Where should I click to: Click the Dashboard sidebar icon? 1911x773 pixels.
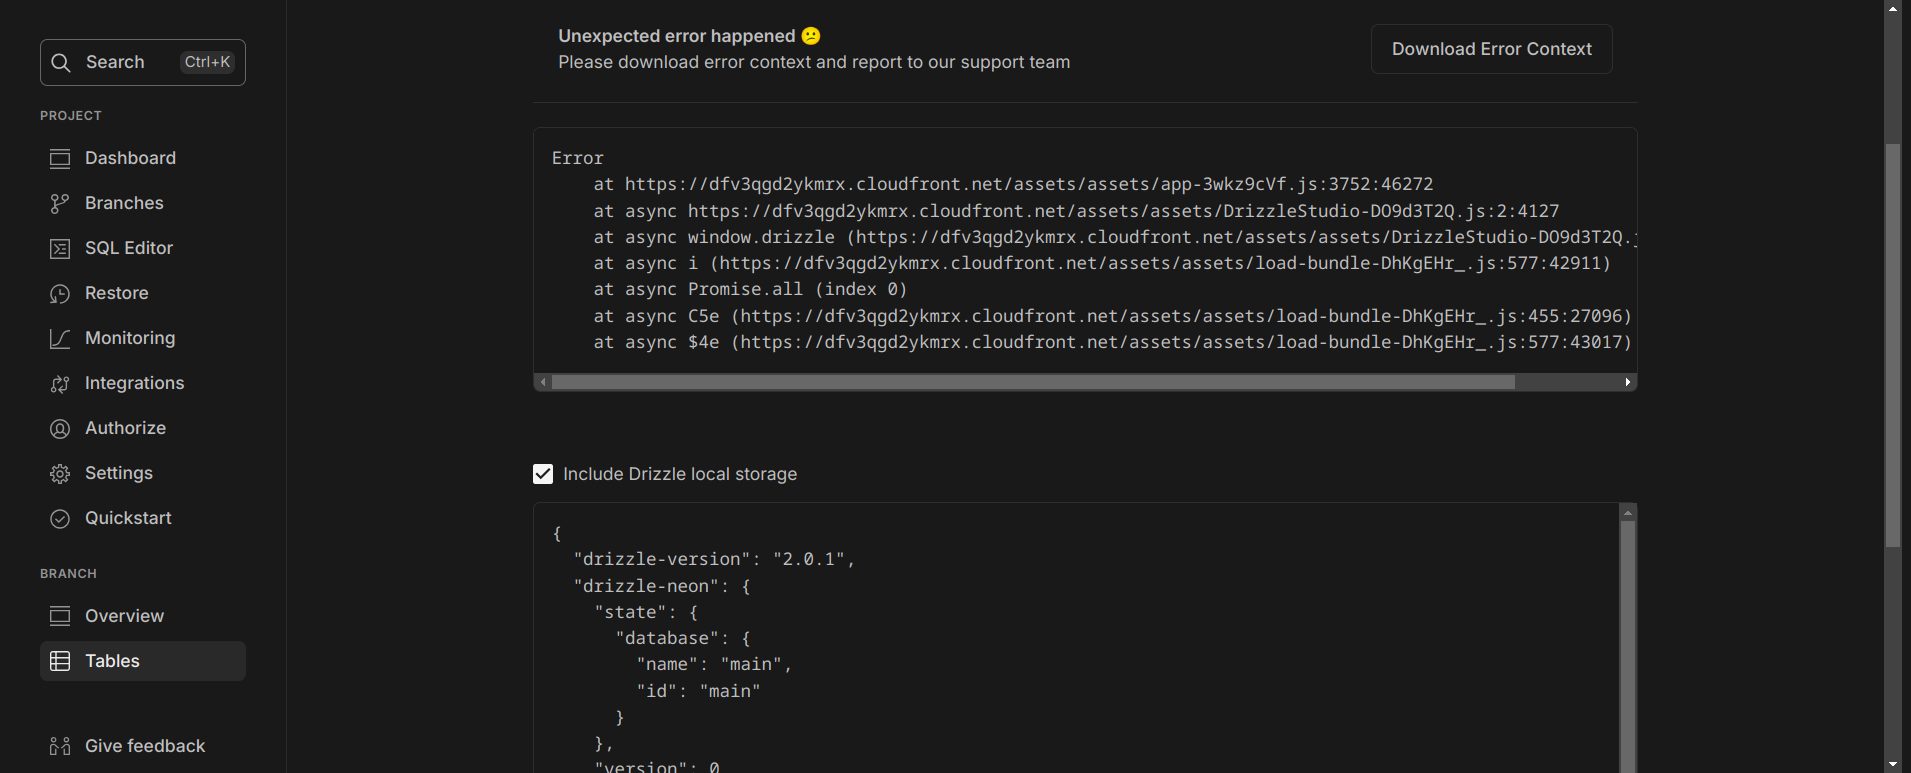click(x=60, y=159)
